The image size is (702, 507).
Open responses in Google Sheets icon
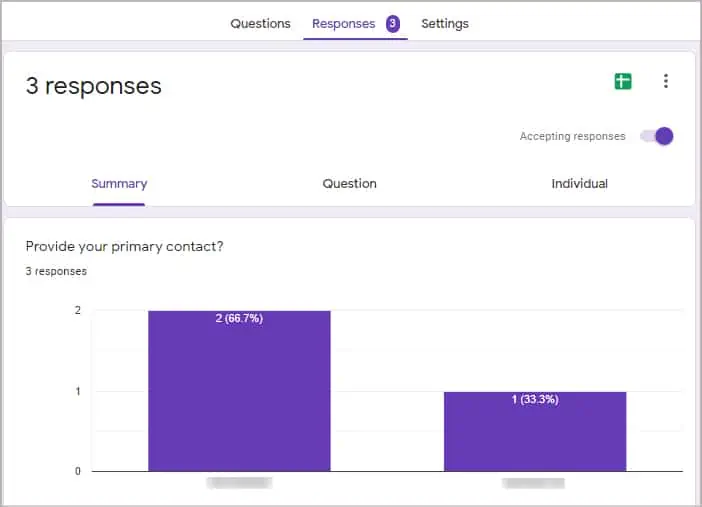pos(622,81)
